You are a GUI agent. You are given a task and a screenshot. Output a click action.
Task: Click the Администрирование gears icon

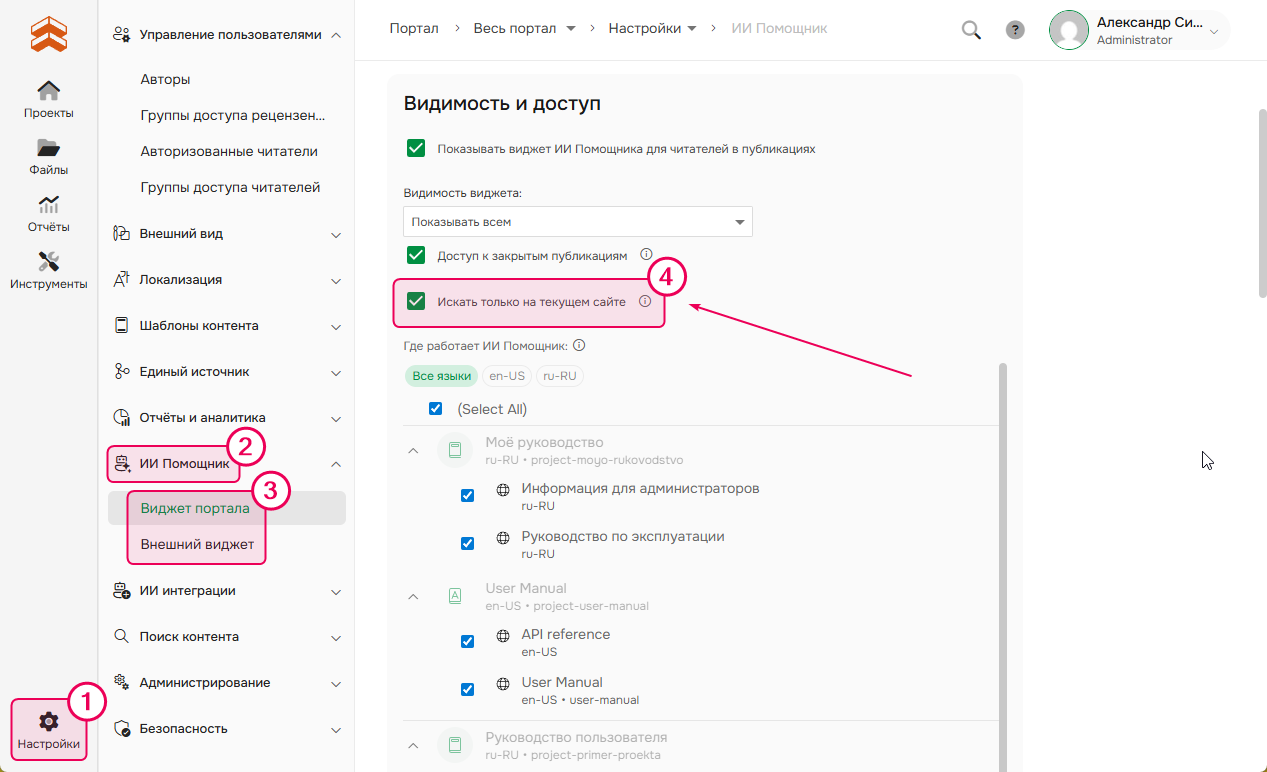tap(122, 683)
